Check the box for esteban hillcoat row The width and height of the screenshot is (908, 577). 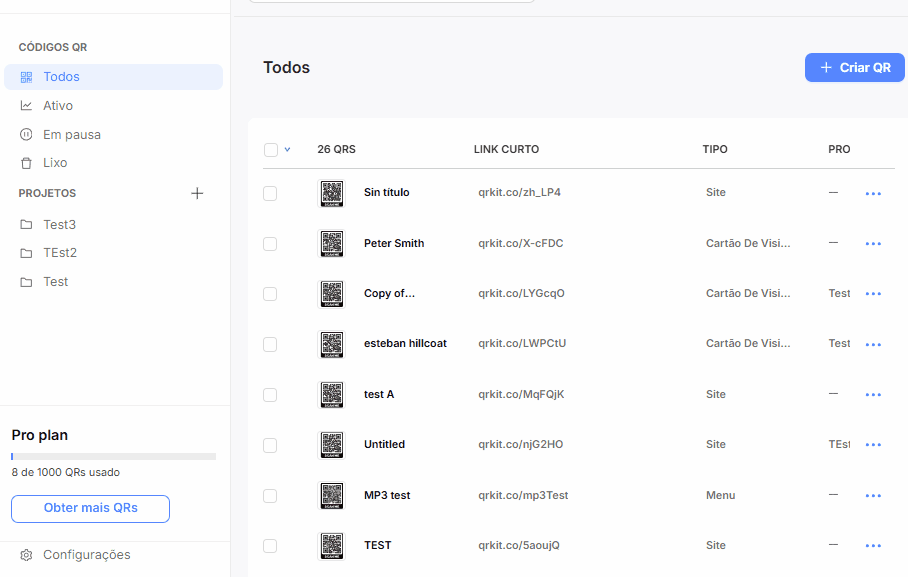(270, 344)
